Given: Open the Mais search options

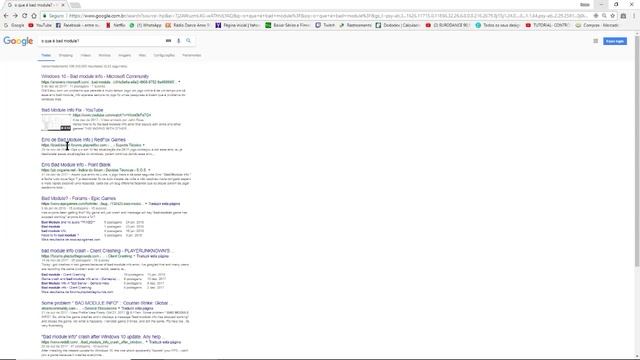Looking at the screenshot, I should click(x=142, y=55).
